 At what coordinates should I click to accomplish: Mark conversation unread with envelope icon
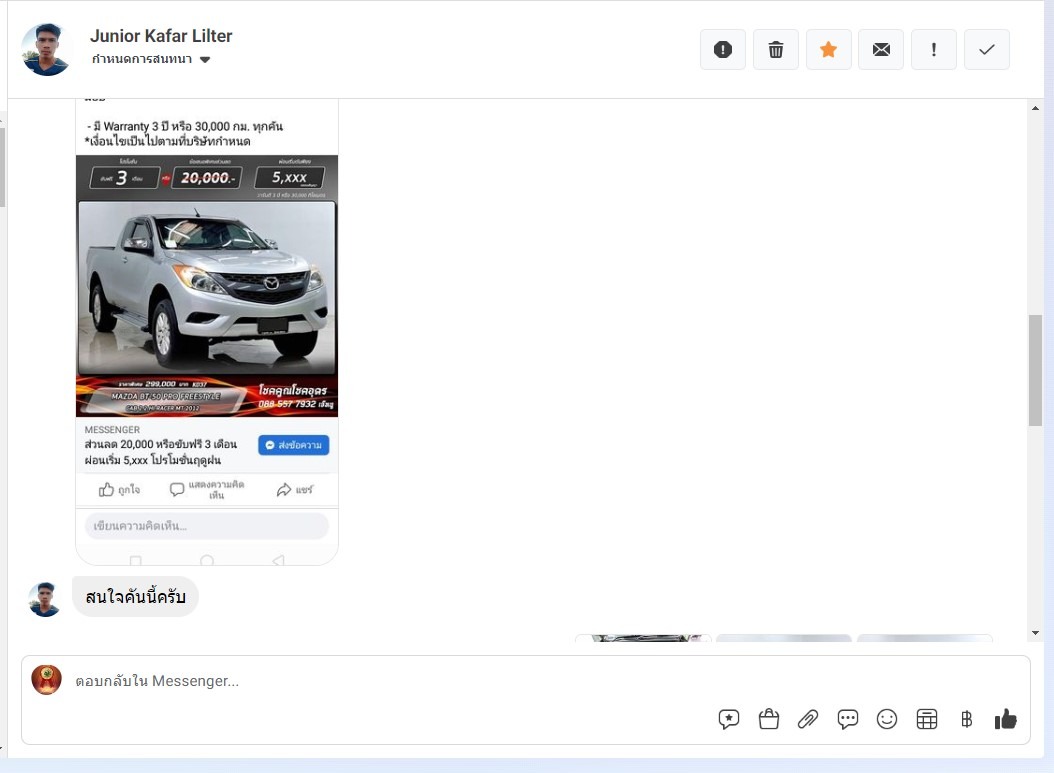pos(881,50)
